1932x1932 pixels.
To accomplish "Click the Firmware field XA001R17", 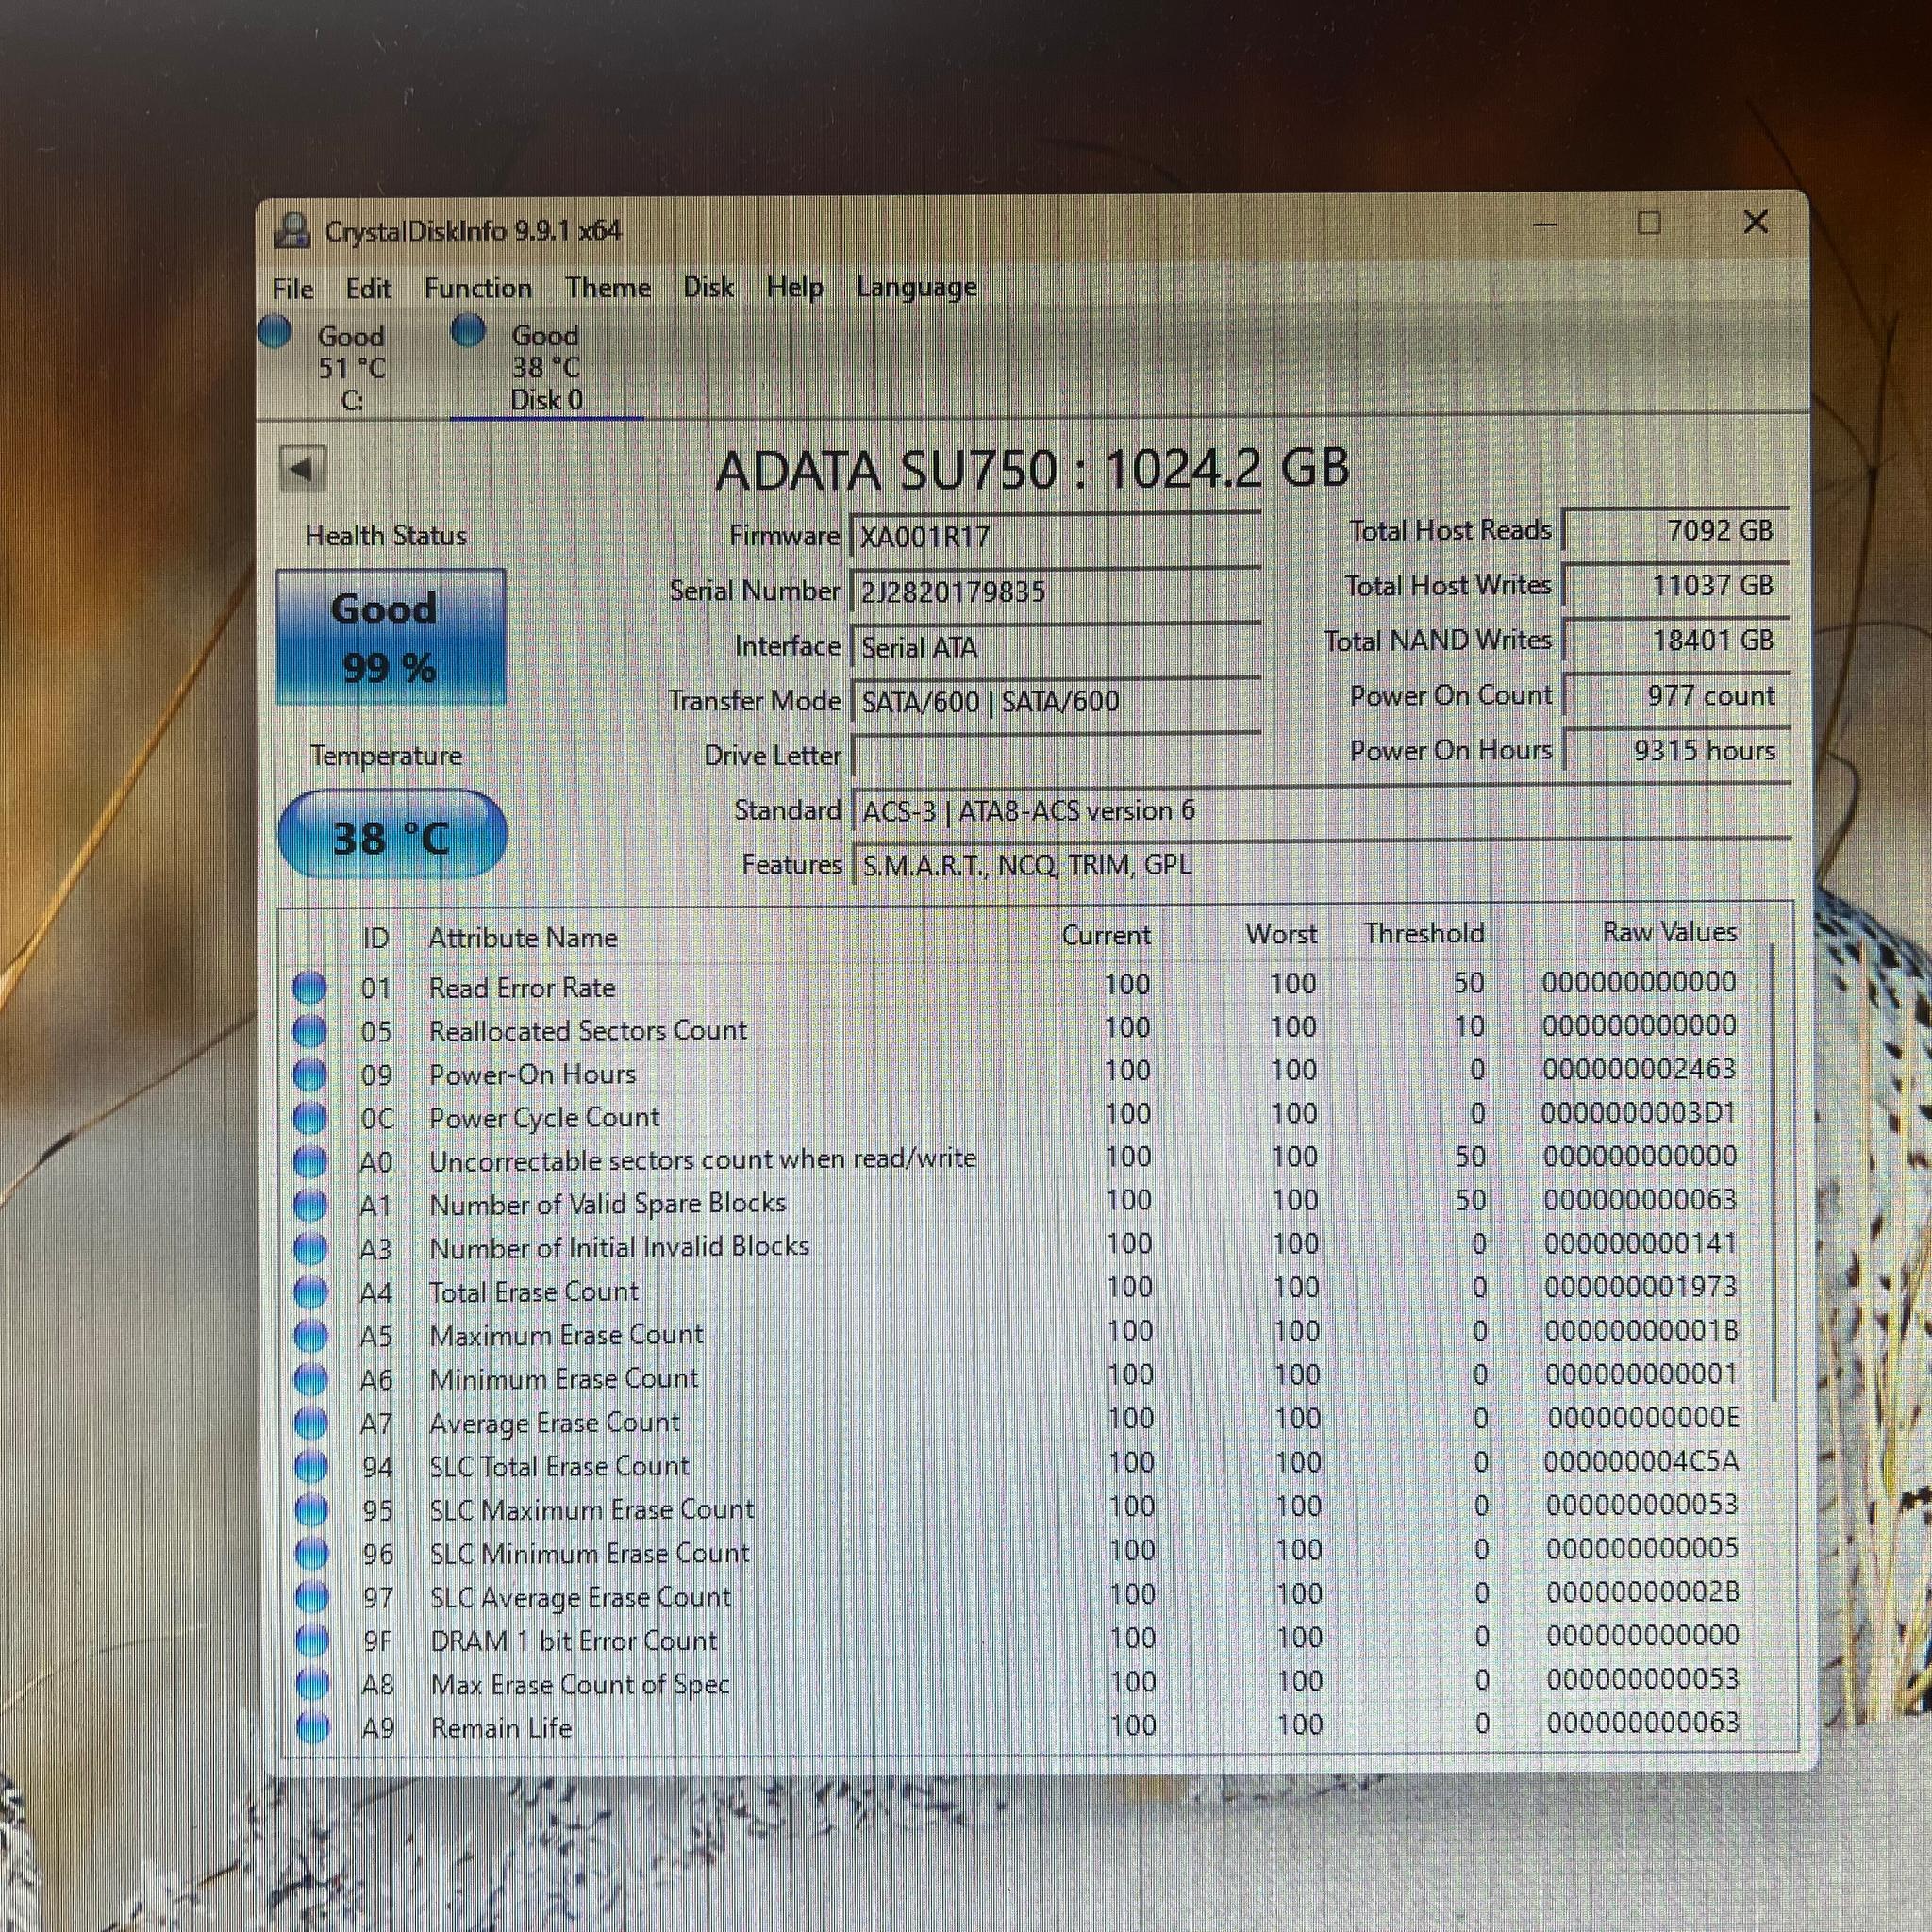I will pyautogui.click(x=1055, y=537).
